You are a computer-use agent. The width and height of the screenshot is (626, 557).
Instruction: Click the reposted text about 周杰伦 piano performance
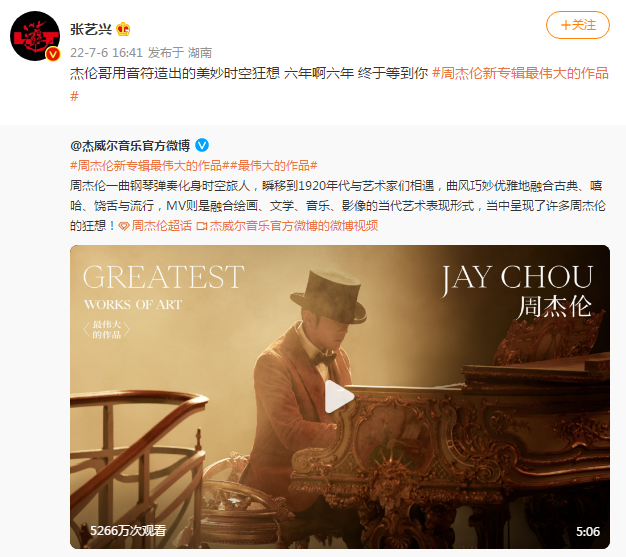coord(338,206)
